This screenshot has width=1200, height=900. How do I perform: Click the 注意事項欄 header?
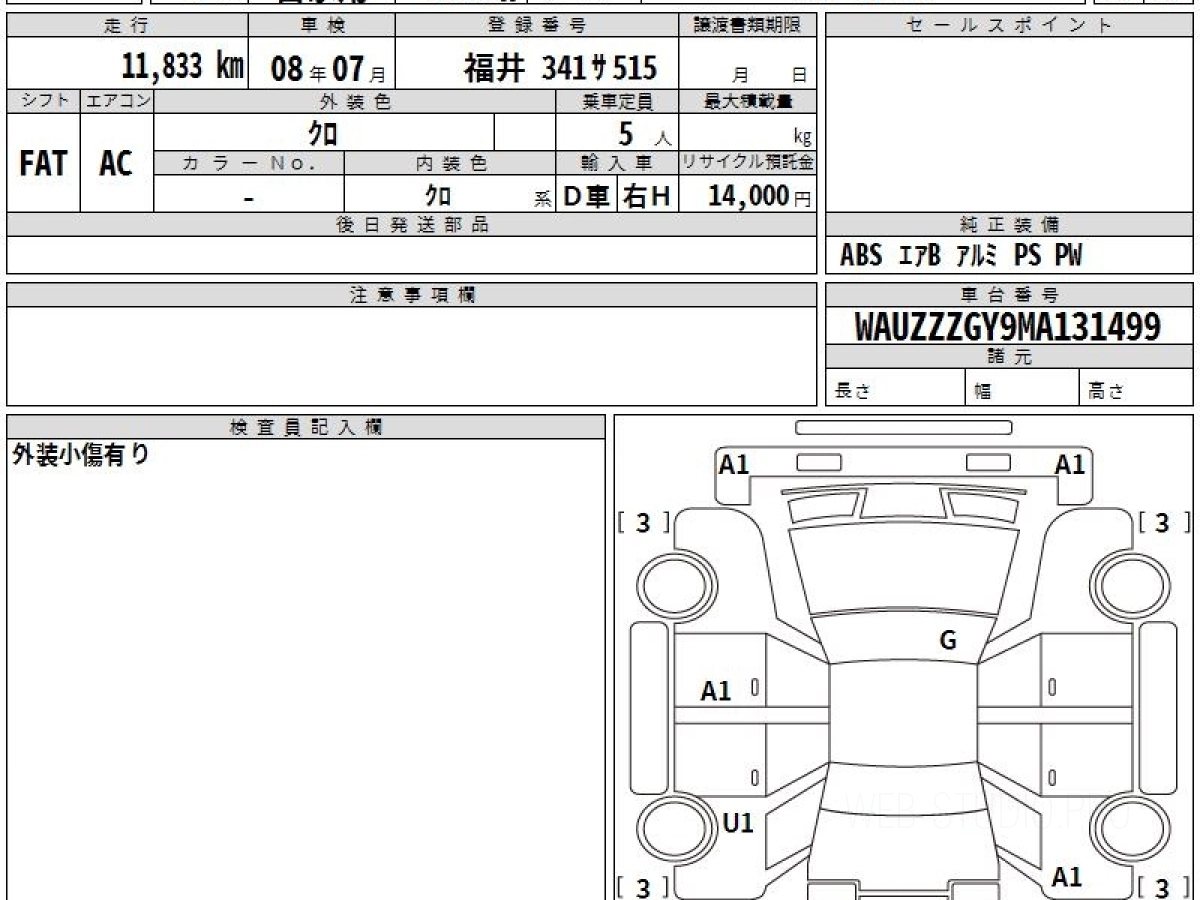tap(411, 295)
